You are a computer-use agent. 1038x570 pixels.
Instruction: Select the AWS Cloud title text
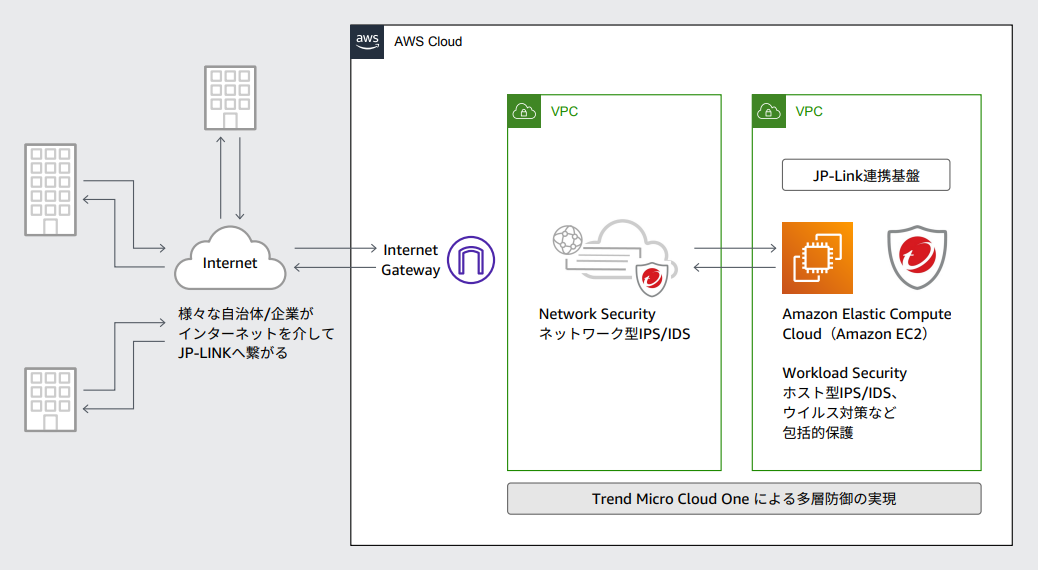pos(428,42)
